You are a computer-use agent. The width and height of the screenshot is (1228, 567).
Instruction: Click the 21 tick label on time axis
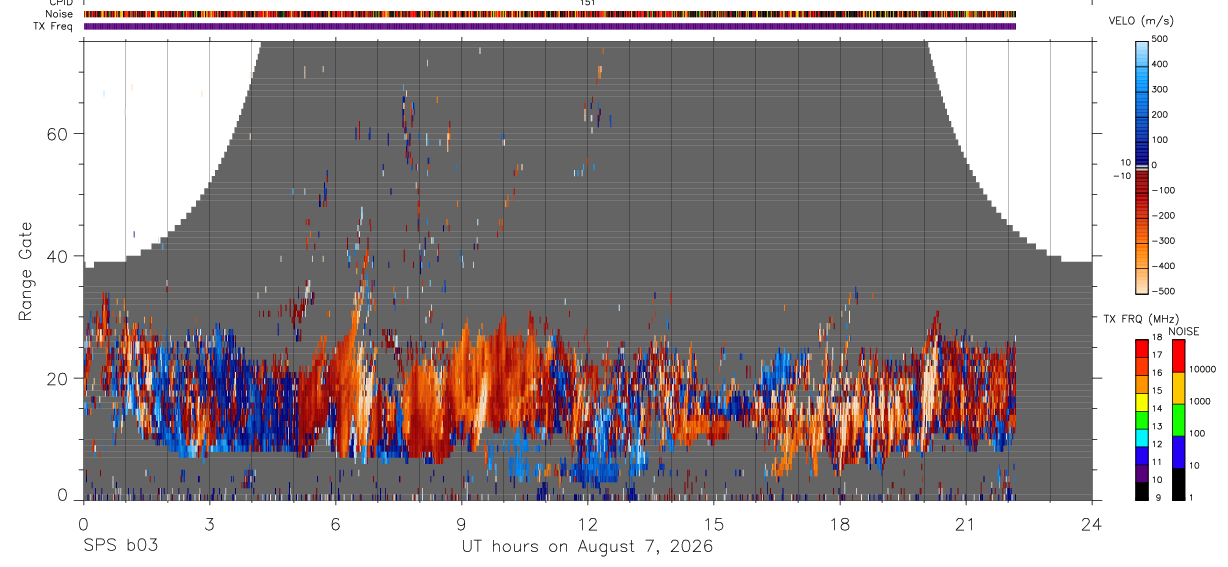pyautogui.click(x=965, y=524)
